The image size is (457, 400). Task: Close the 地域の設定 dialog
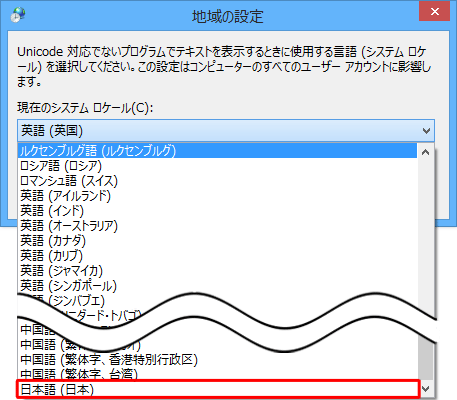435,11
